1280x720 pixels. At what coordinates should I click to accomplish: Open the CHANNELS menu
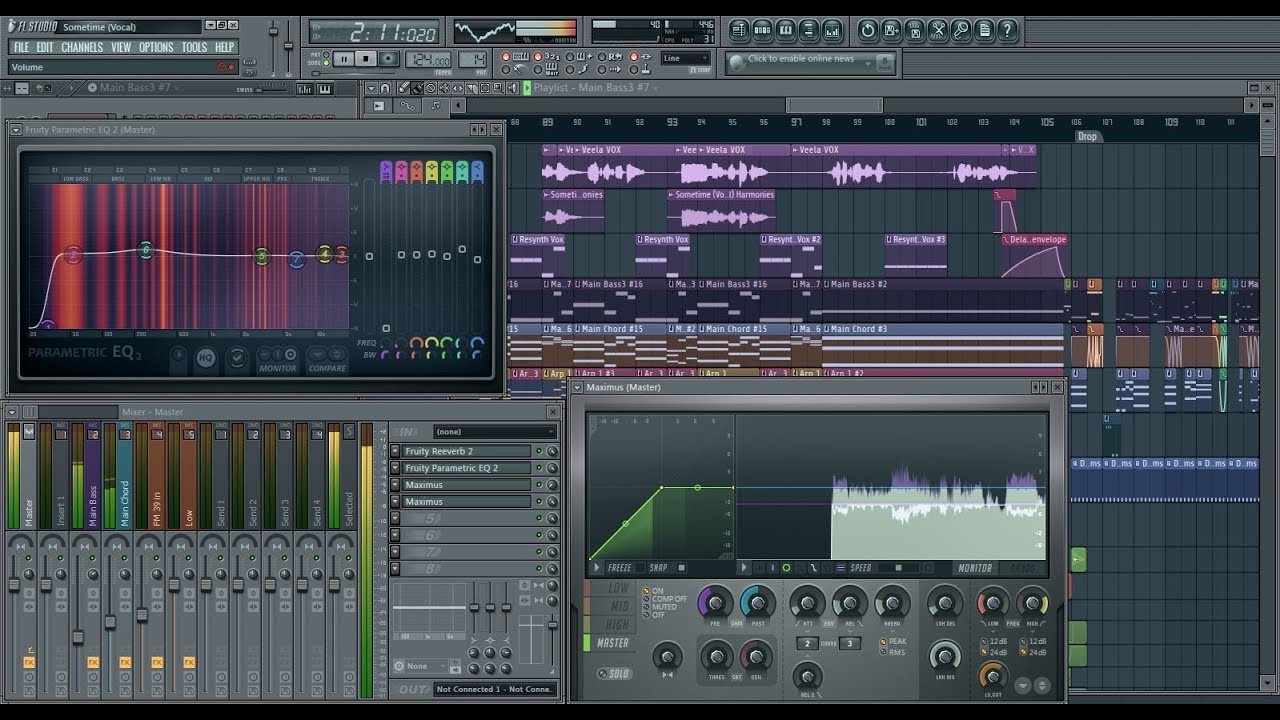tap(82, 47)
